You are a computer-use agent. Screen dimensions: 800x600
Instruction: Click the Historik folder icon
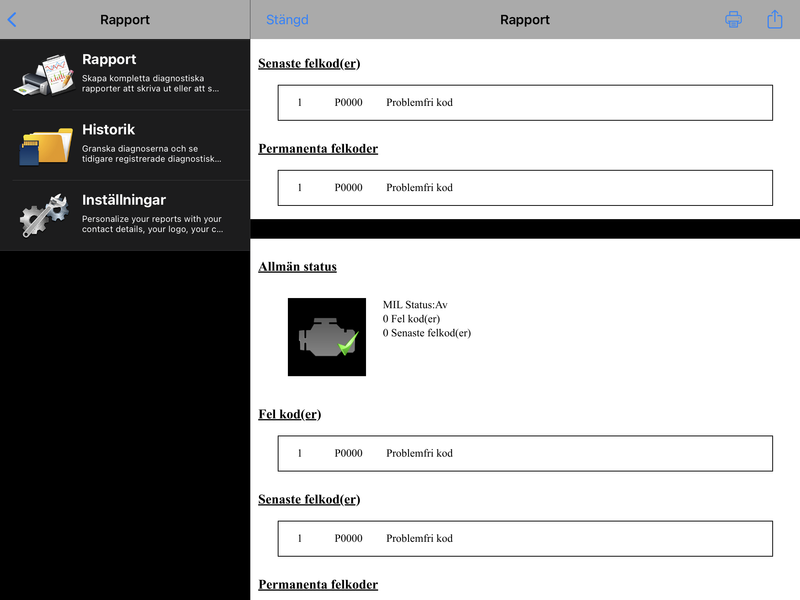coord(46,146)
